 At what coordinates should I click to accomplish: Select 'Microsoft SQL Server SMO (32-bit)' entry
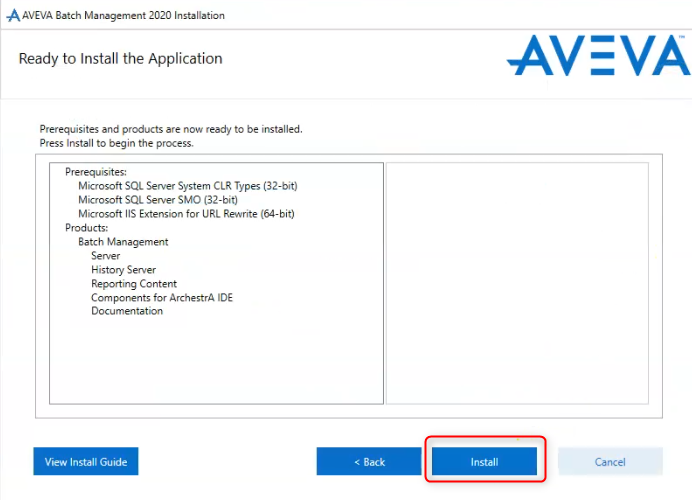pos(158,200)
